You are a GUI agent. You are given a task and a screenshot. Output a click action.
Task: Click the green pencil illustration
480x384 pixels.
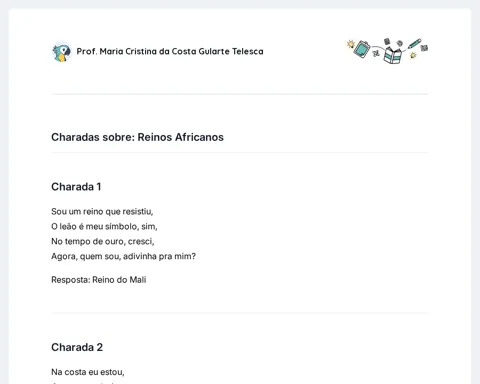pos(415,44)
